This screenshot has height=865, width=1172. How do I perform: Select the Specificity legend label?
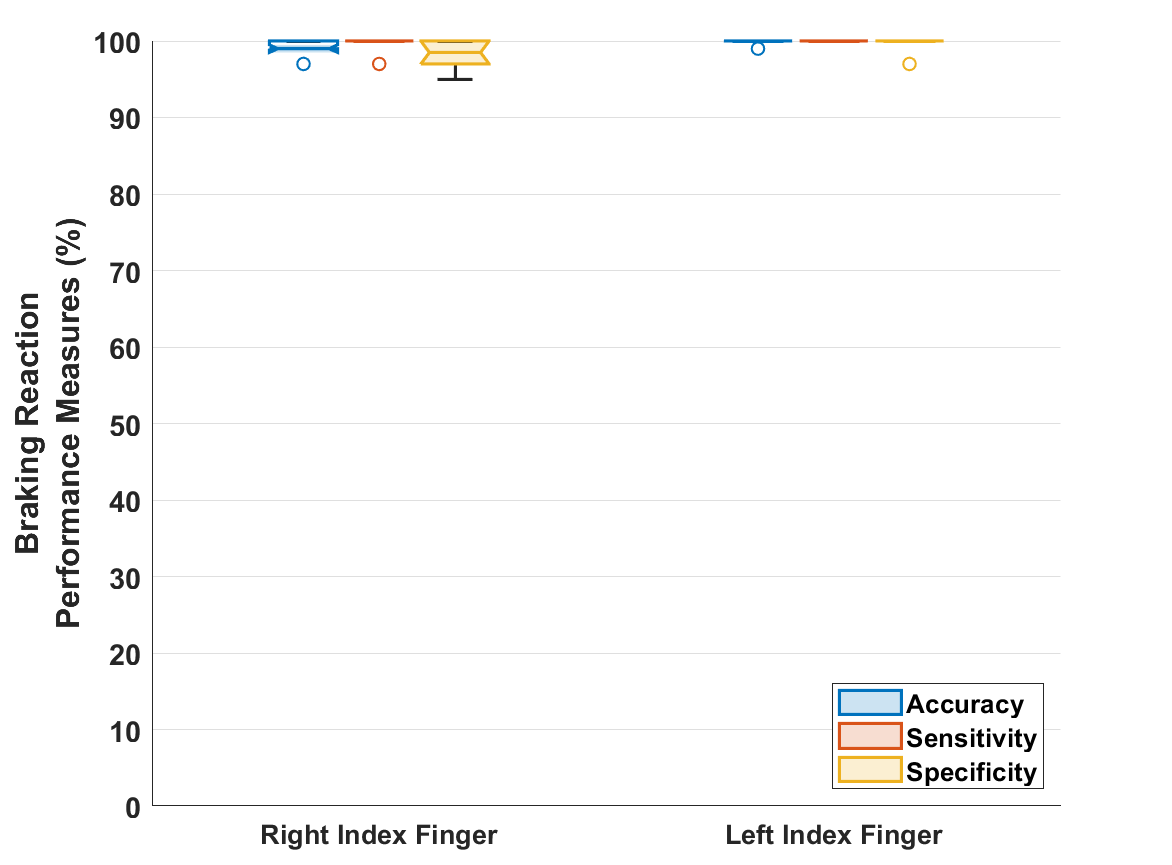coord(971,772)
